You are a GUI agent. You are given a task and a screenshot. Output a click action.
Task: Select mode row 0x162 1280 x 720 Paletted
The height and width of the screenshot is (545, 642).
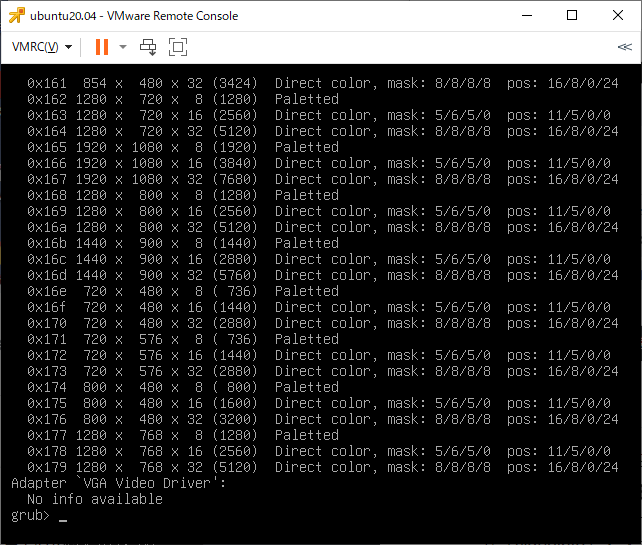pos(183,99)
